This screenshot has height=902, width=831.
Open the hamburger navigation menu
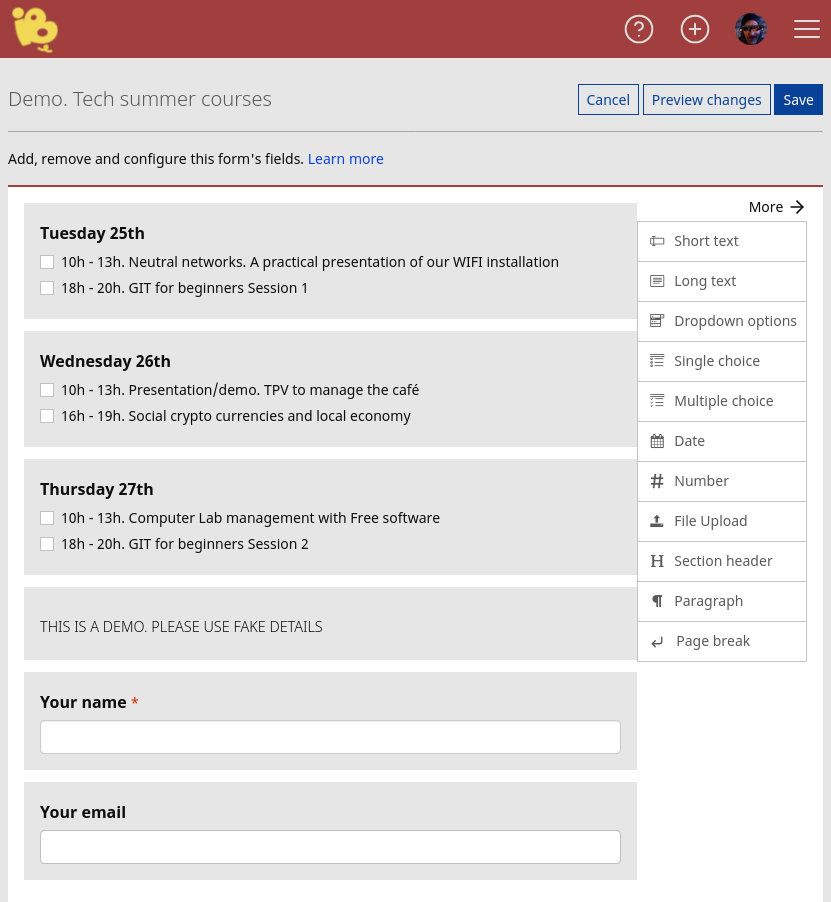[807, 29]
